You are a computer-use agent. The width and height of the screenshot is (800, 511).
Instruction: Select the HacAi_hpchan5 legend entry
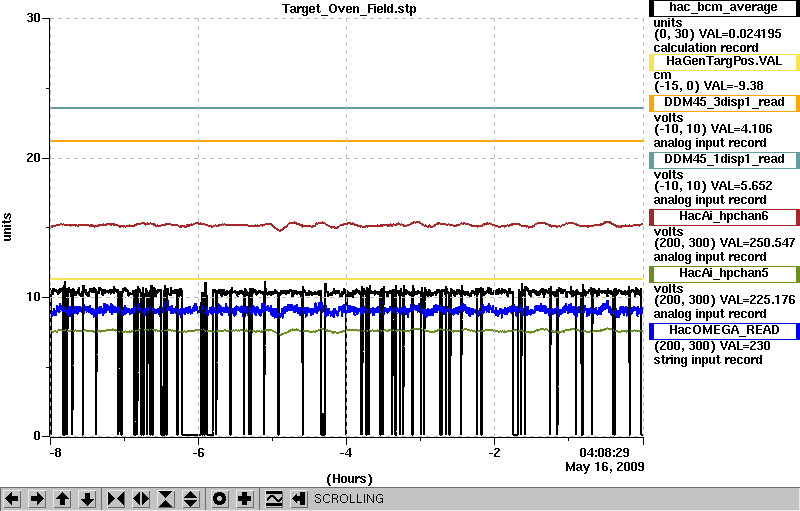click(724, 274)
